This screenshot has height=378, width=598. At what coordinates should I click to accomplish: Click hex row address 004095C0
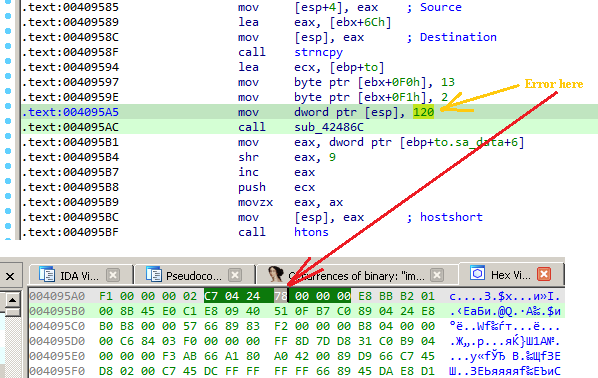point(57,326)
